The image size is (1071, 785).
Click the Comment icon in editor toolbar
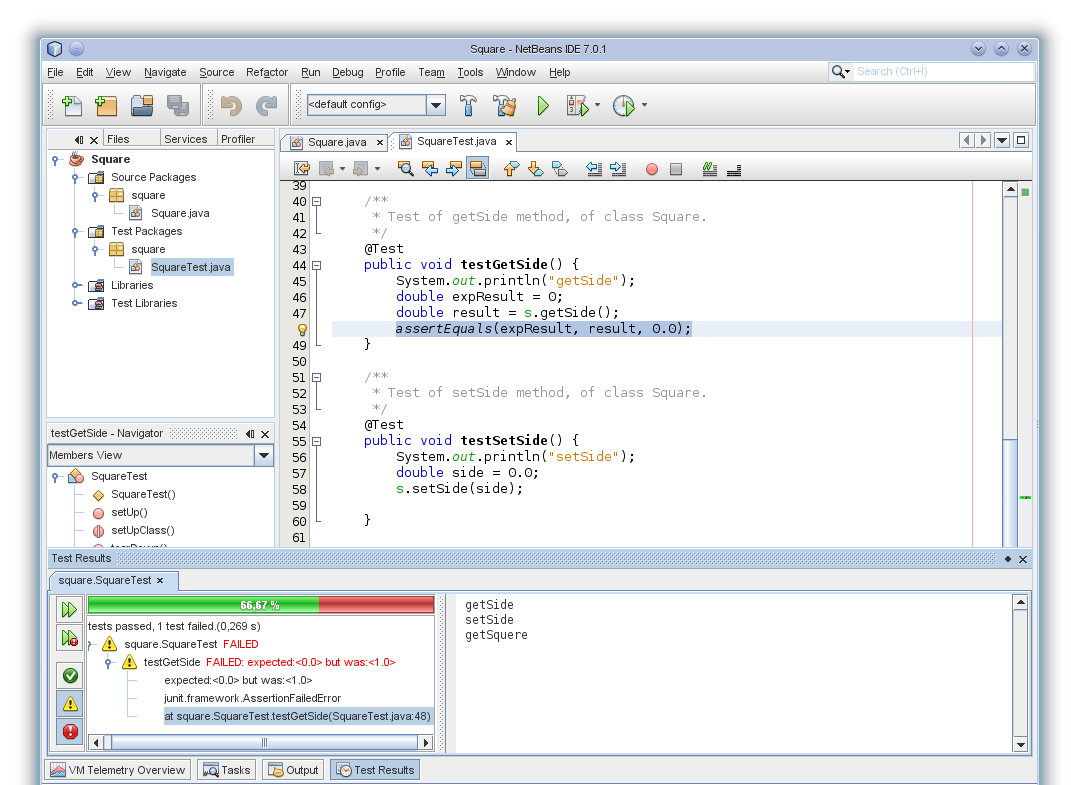click(x=710, y=169)
